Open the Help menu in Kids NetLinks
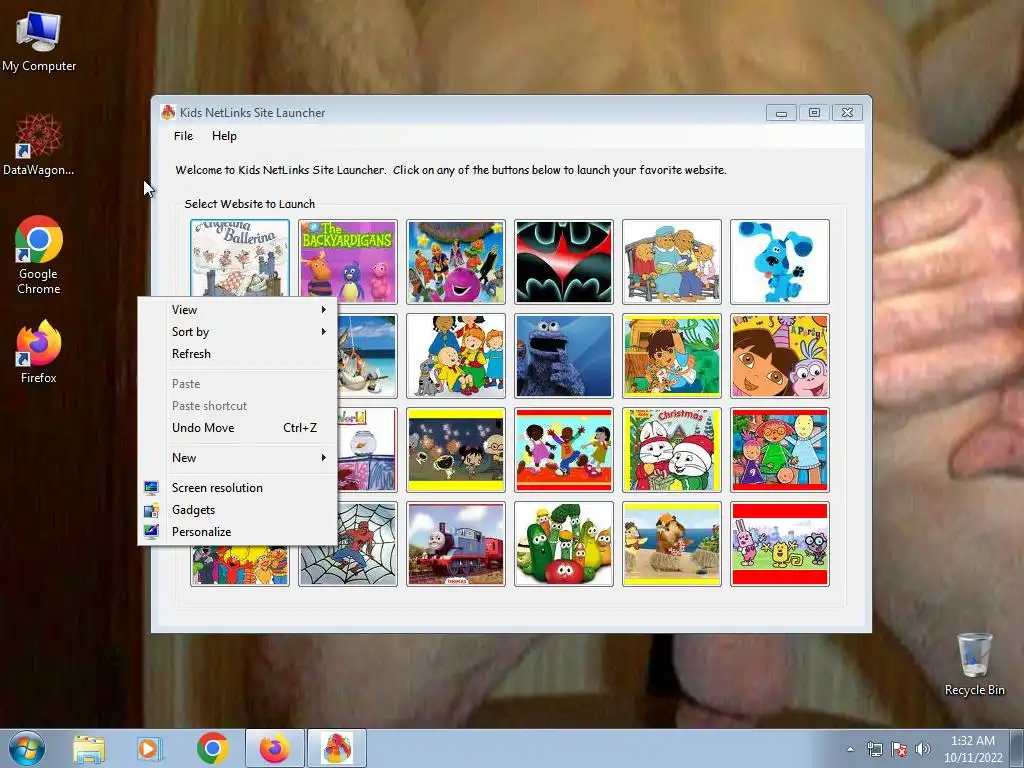The height and width of the screenshot is (768, 1024). coord(224,136)
